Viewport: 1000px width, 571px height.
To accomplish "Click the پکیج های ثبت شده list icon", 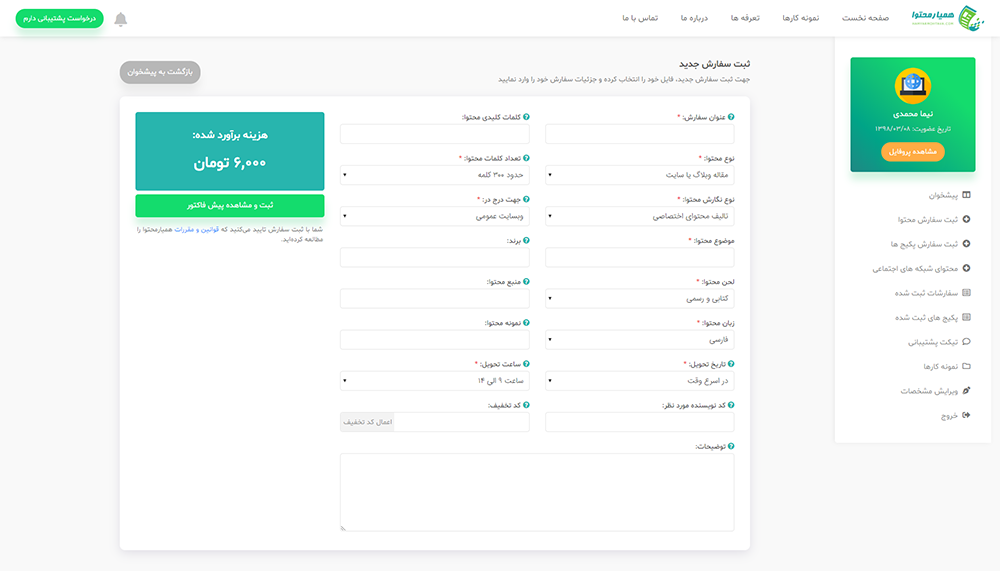I will pyautogui.click(x=966, y=317).
